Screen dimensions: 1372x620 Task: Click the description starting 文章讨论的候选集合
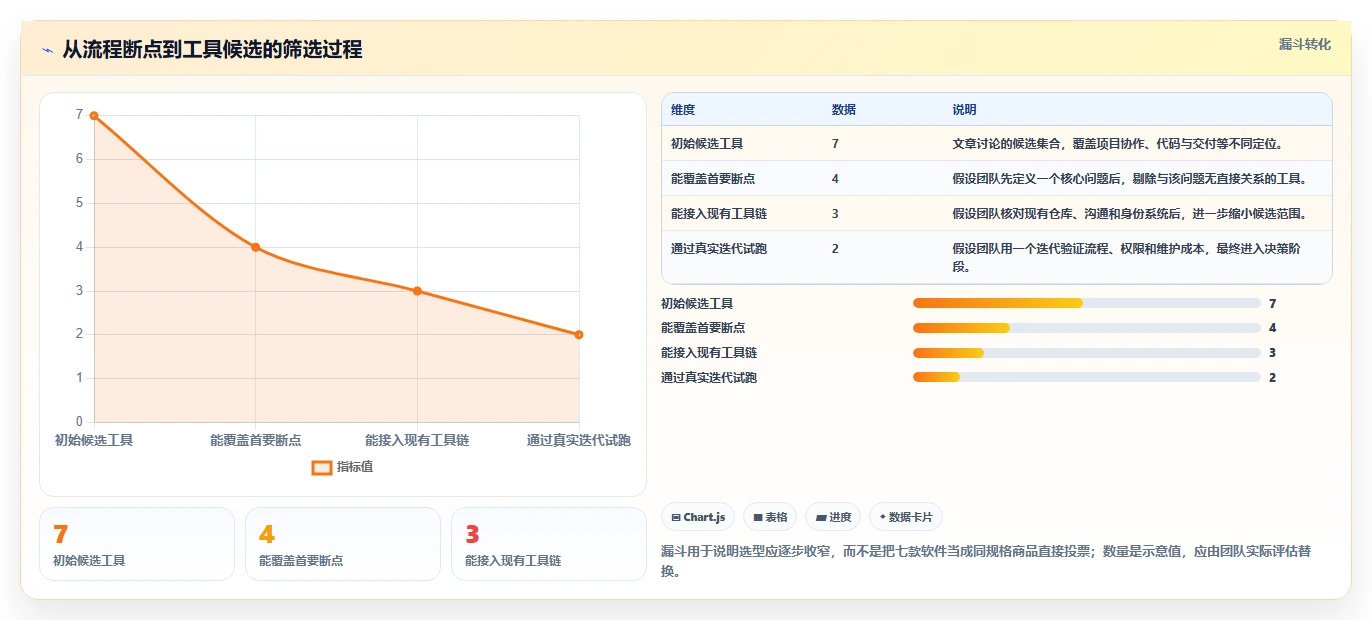[1117, 144]
